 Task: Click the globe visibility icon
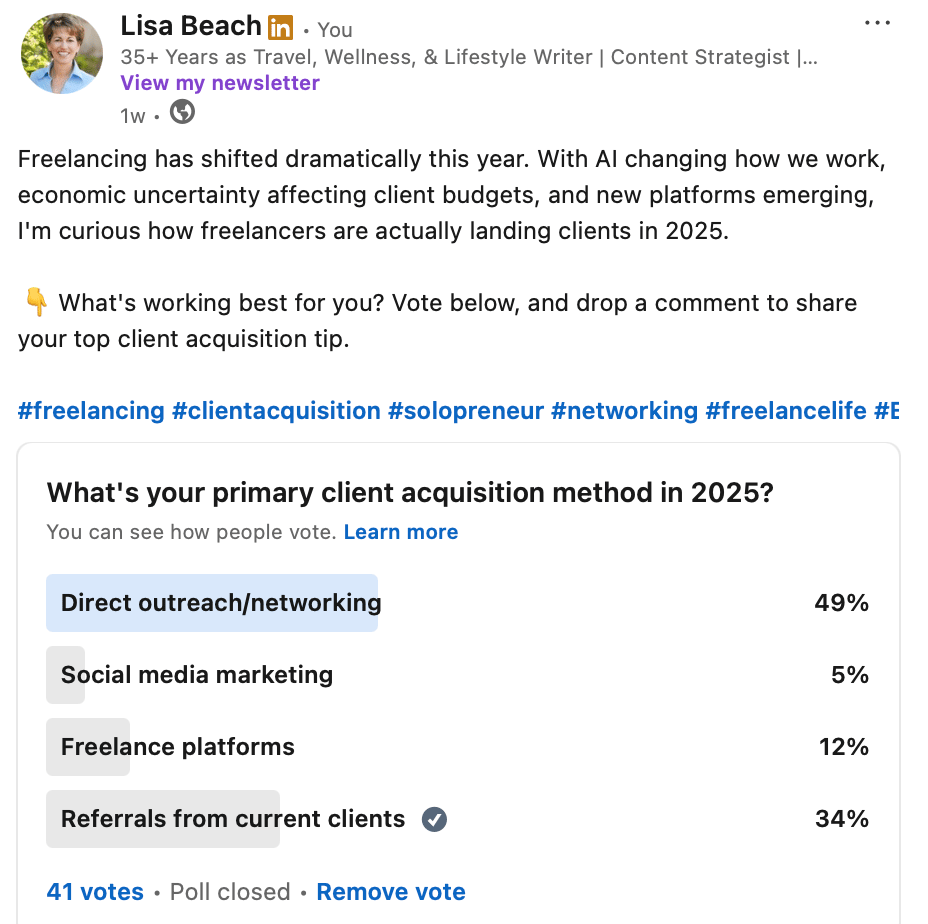(182, 113)
